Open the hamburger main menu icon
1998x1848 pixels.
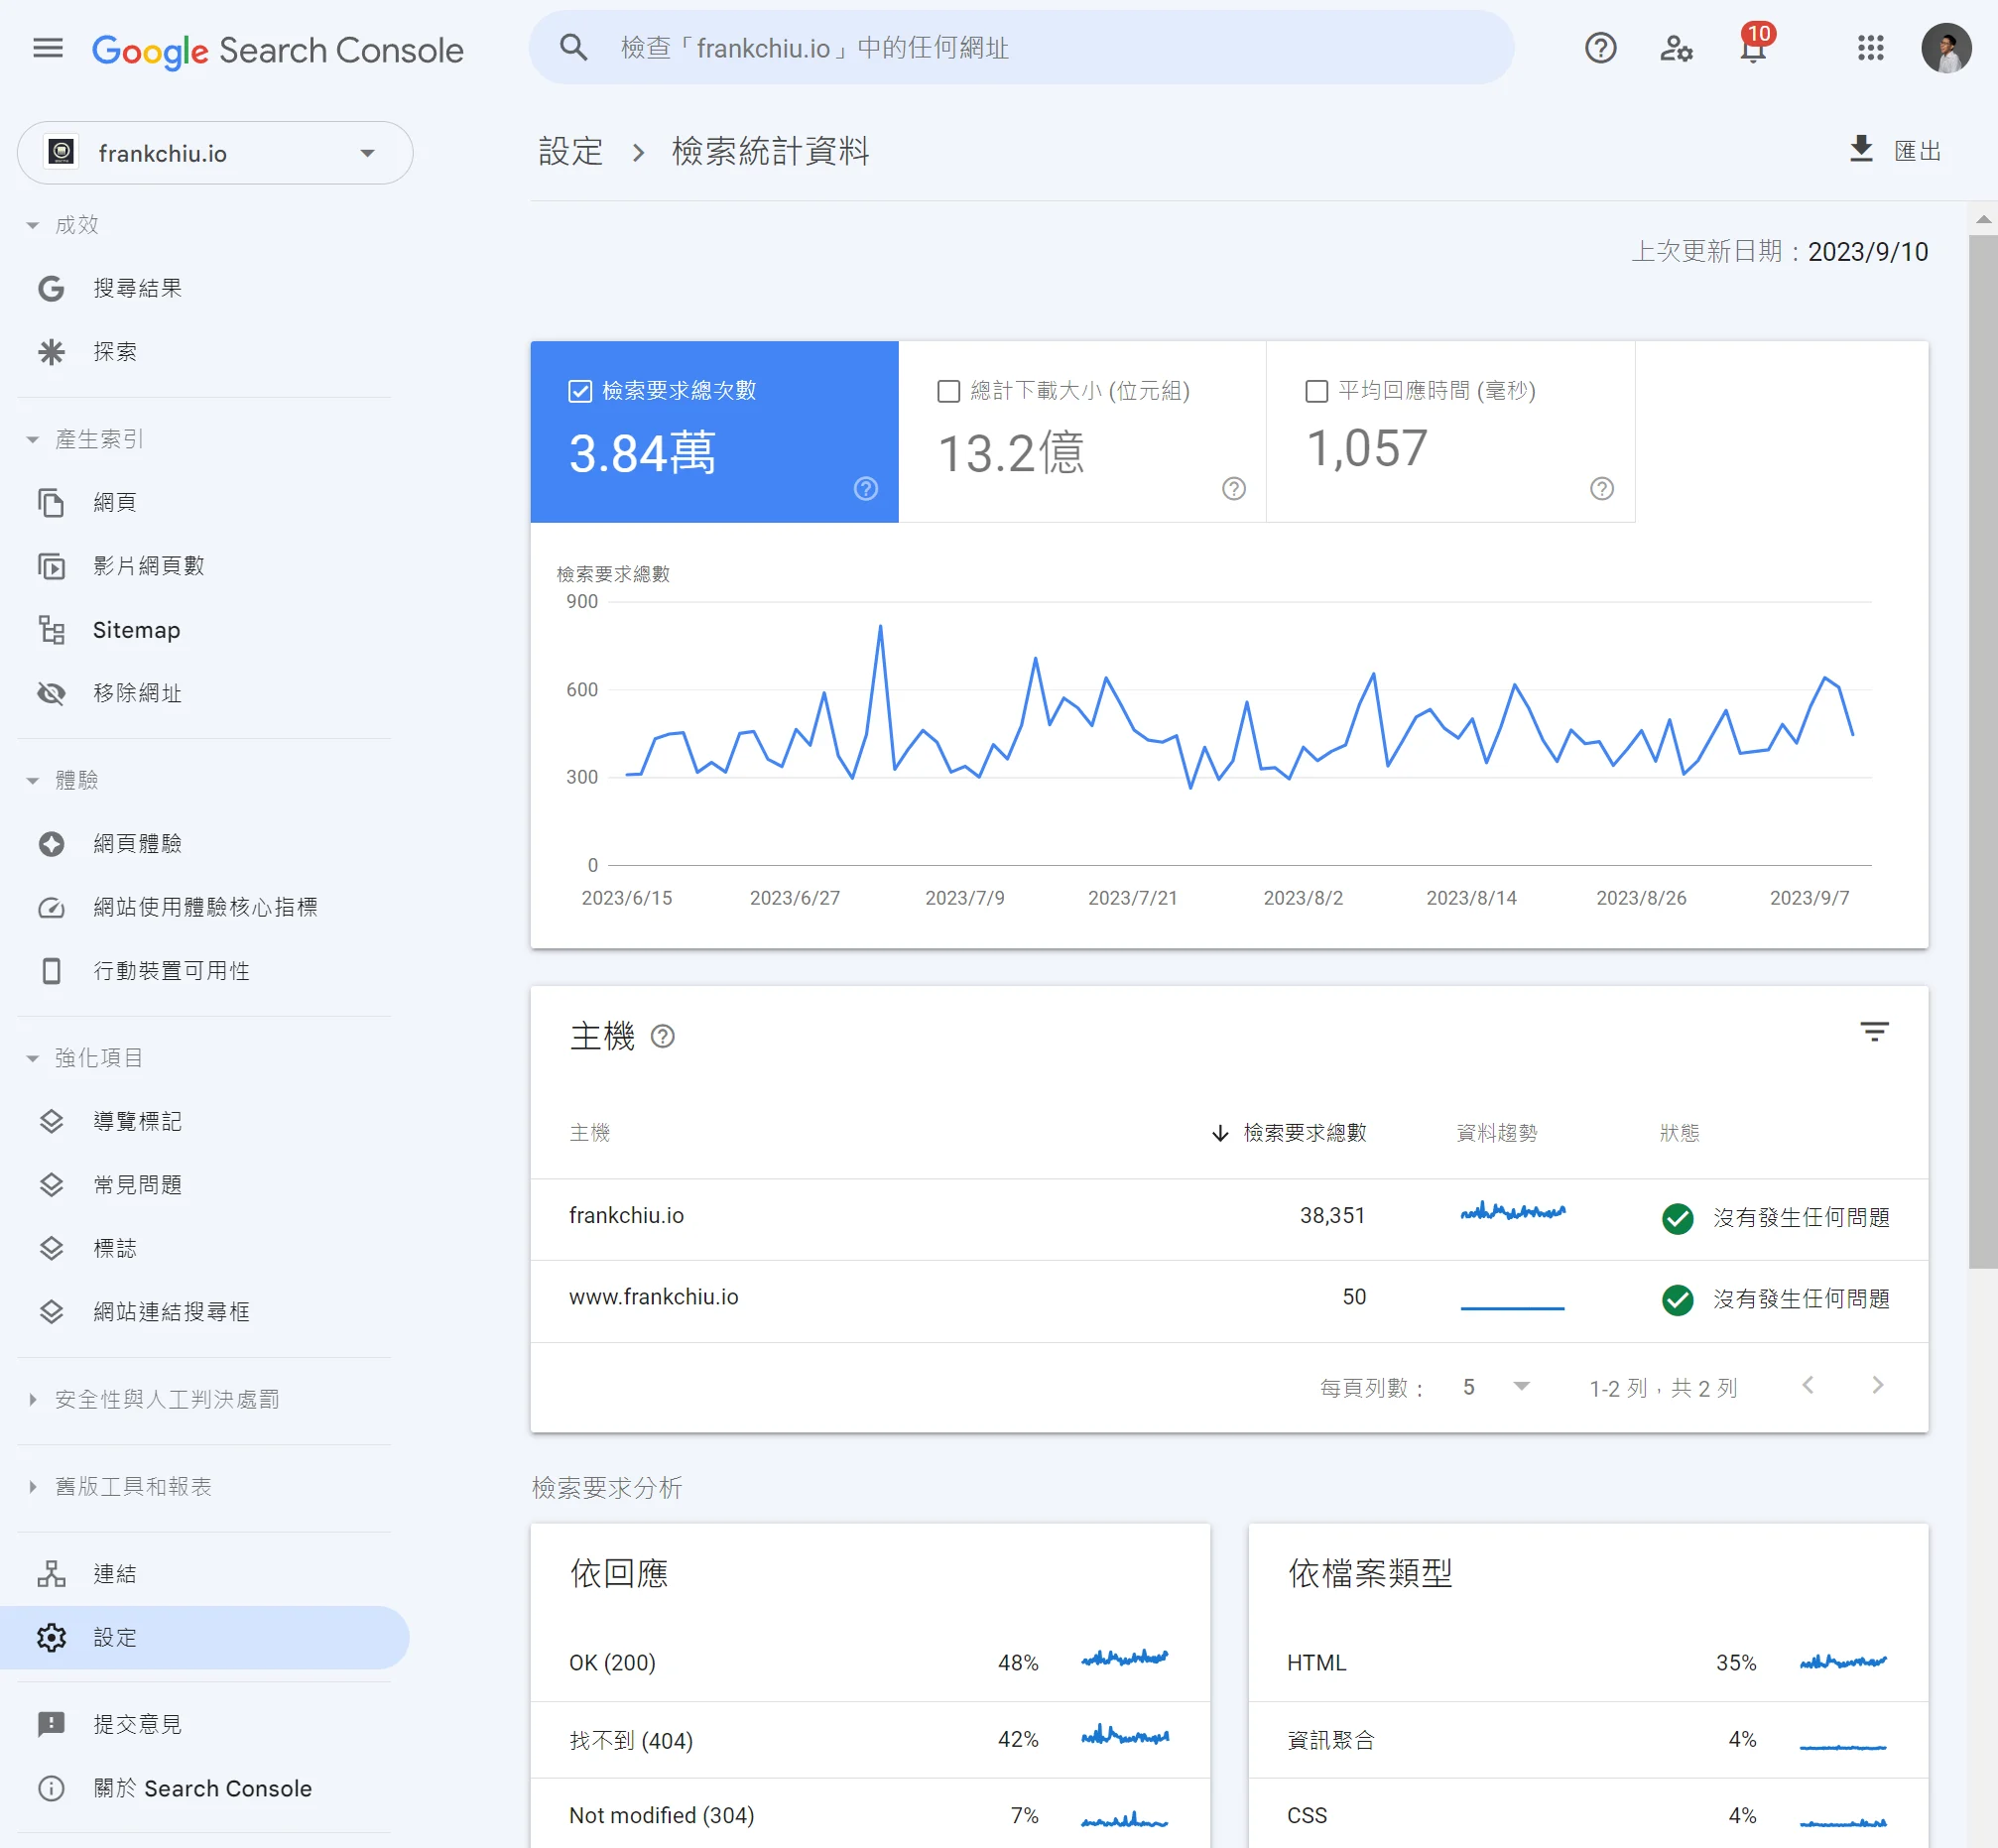pyautogui.click(x=47, y=48)
